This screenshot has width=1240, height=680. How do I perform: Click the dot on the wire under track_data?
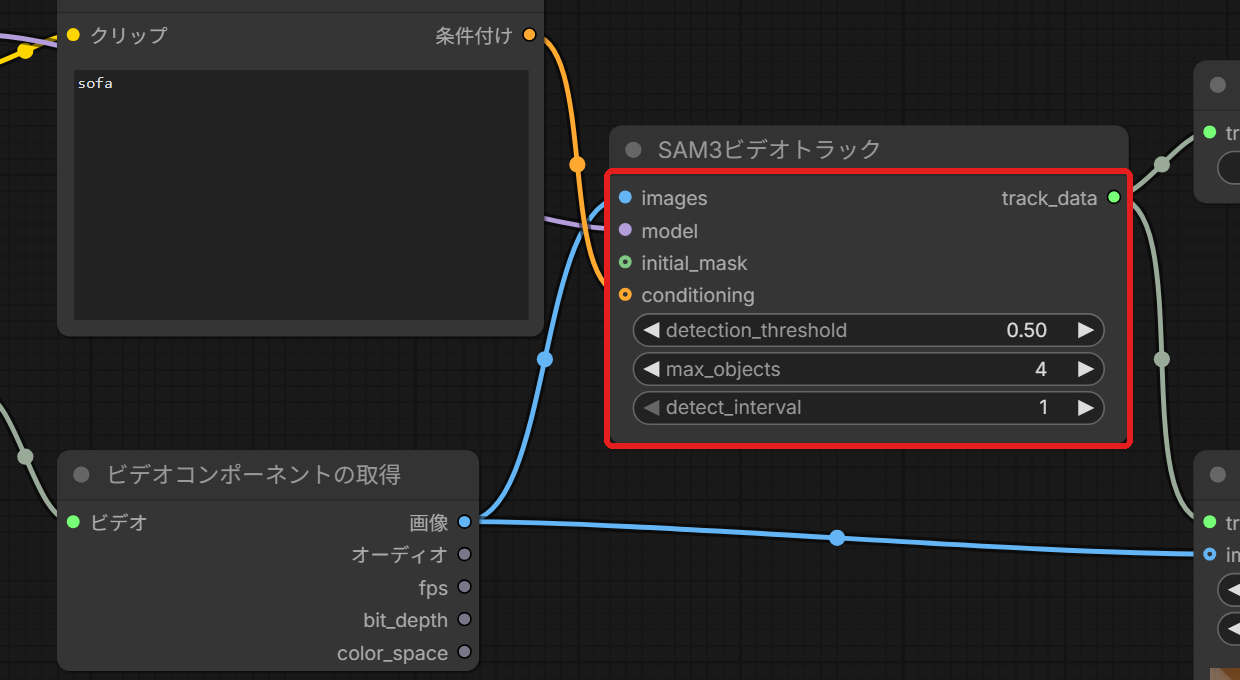[x=1161, y=359]
